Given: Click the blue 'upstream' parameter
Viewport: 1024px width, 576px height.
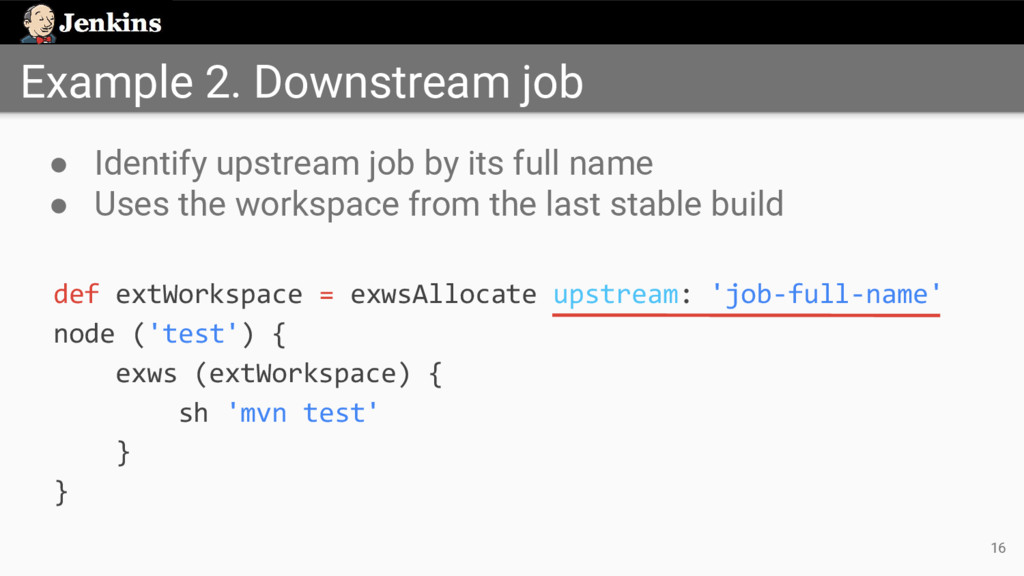Looking at the screenshot, I should point(616,294).
